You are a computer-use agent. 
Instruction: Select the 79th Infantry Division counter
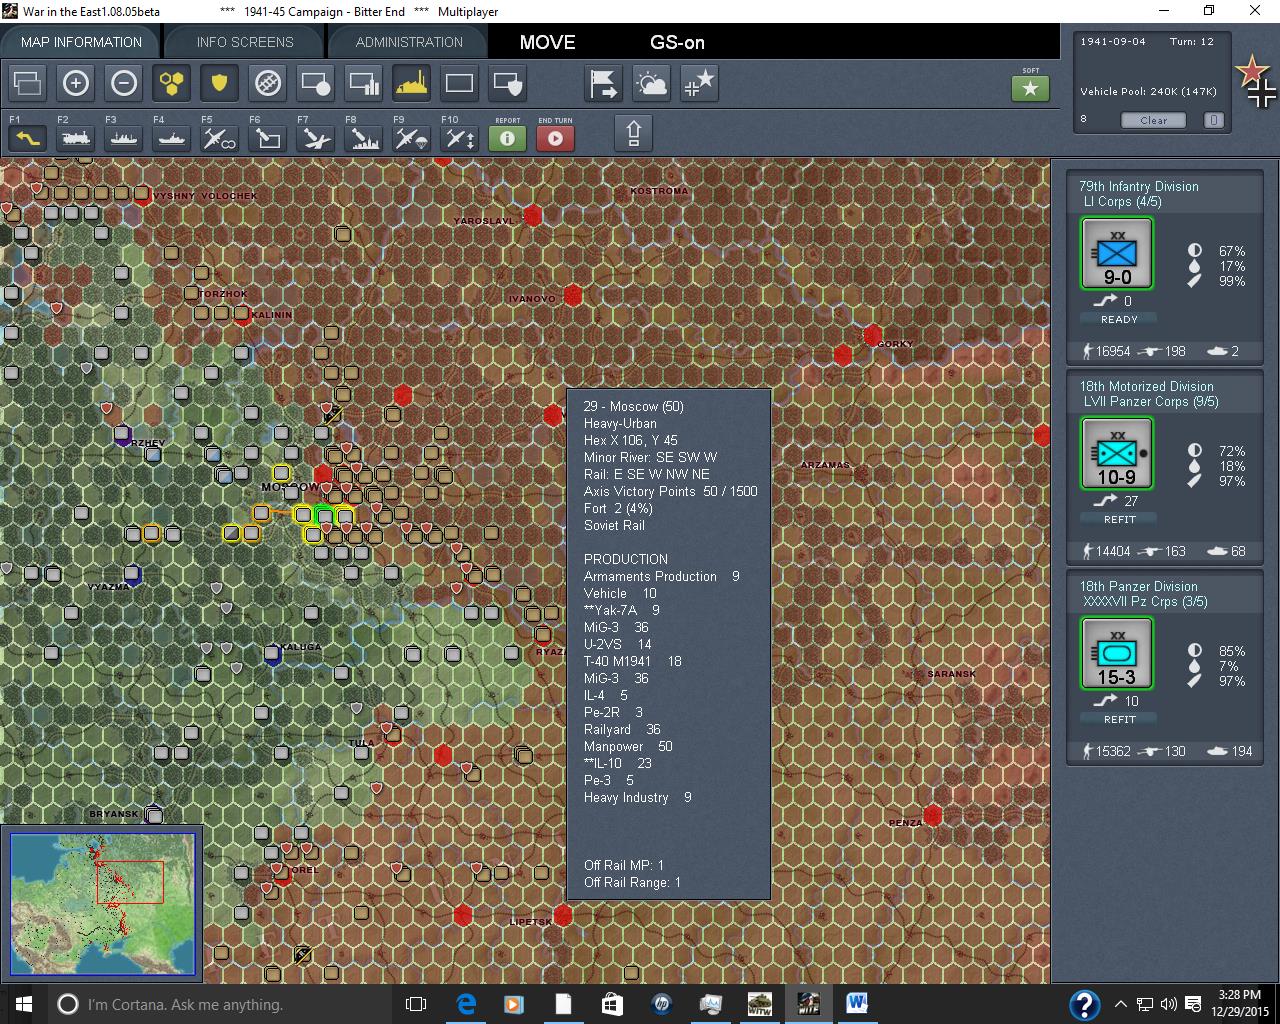tap(1117, 254)
